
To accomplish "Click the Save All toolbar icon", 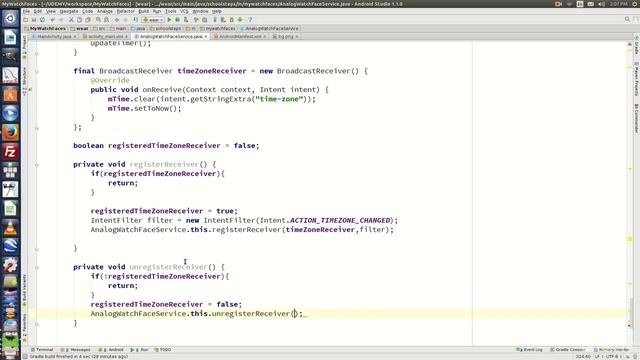I will click(34, 20).
